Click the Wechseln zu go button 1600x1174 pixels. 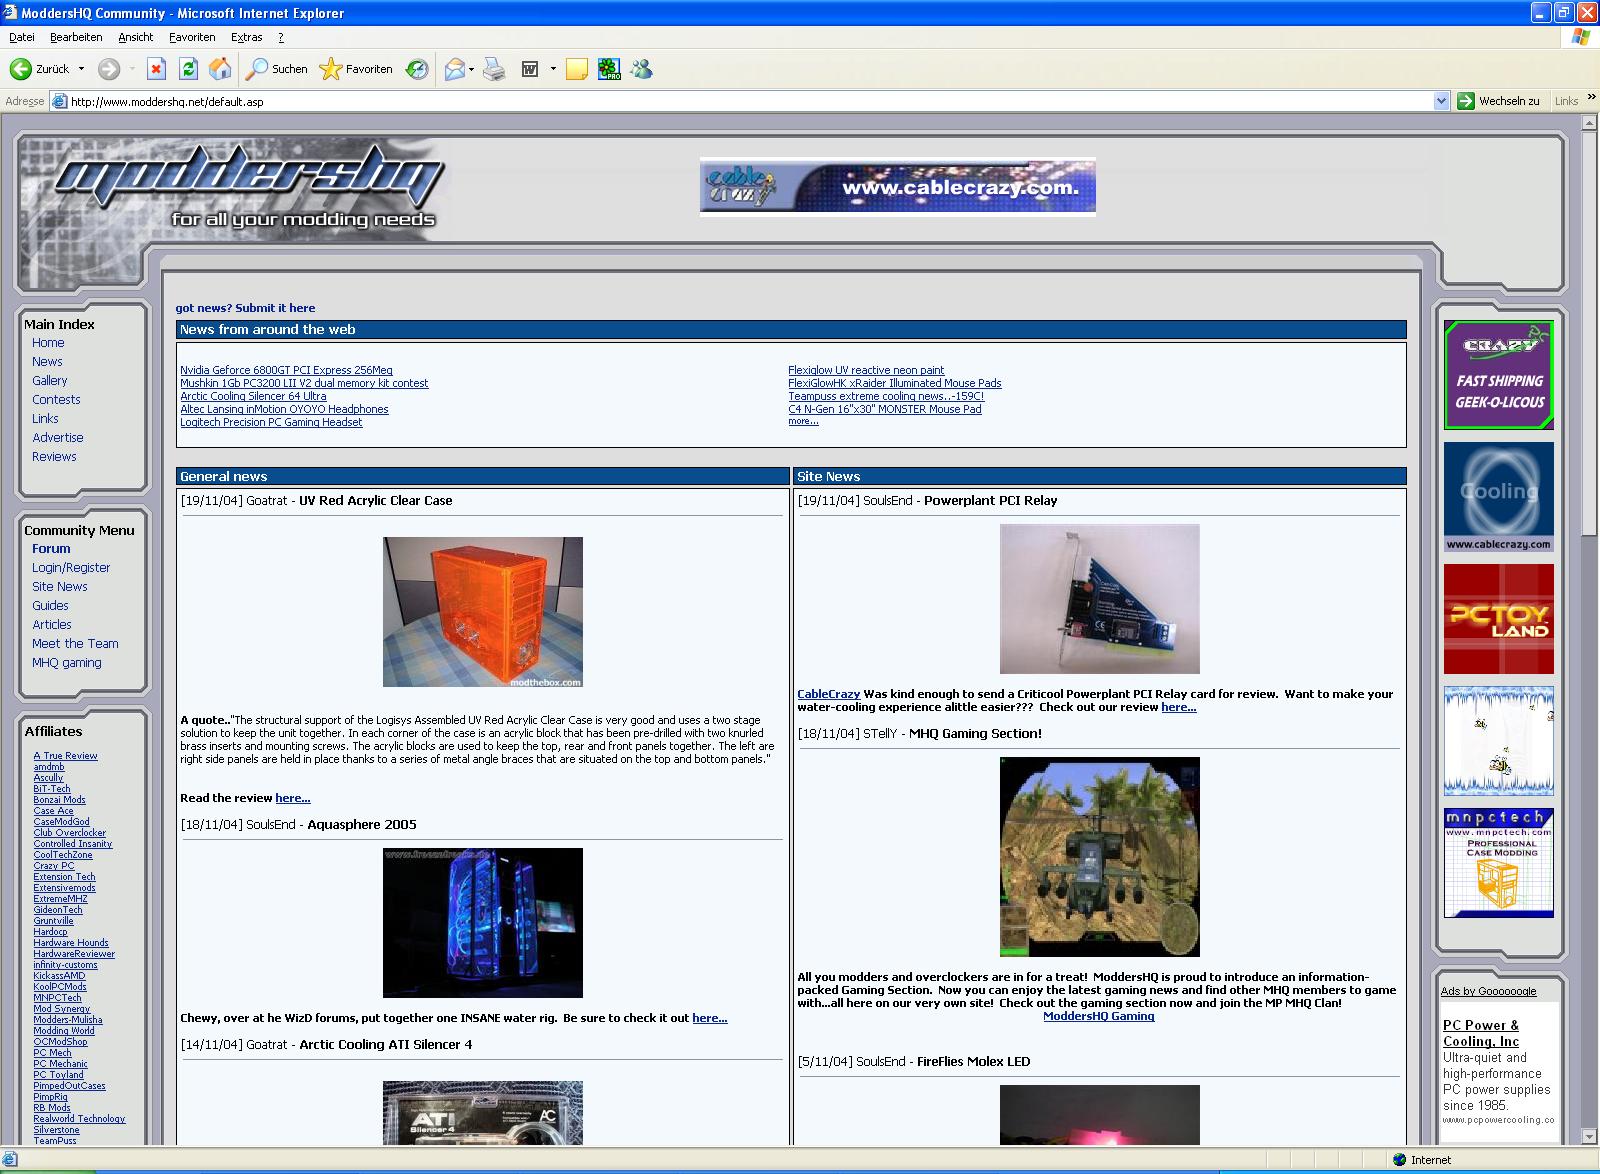pyautogui.click(x=1498, y=101)
